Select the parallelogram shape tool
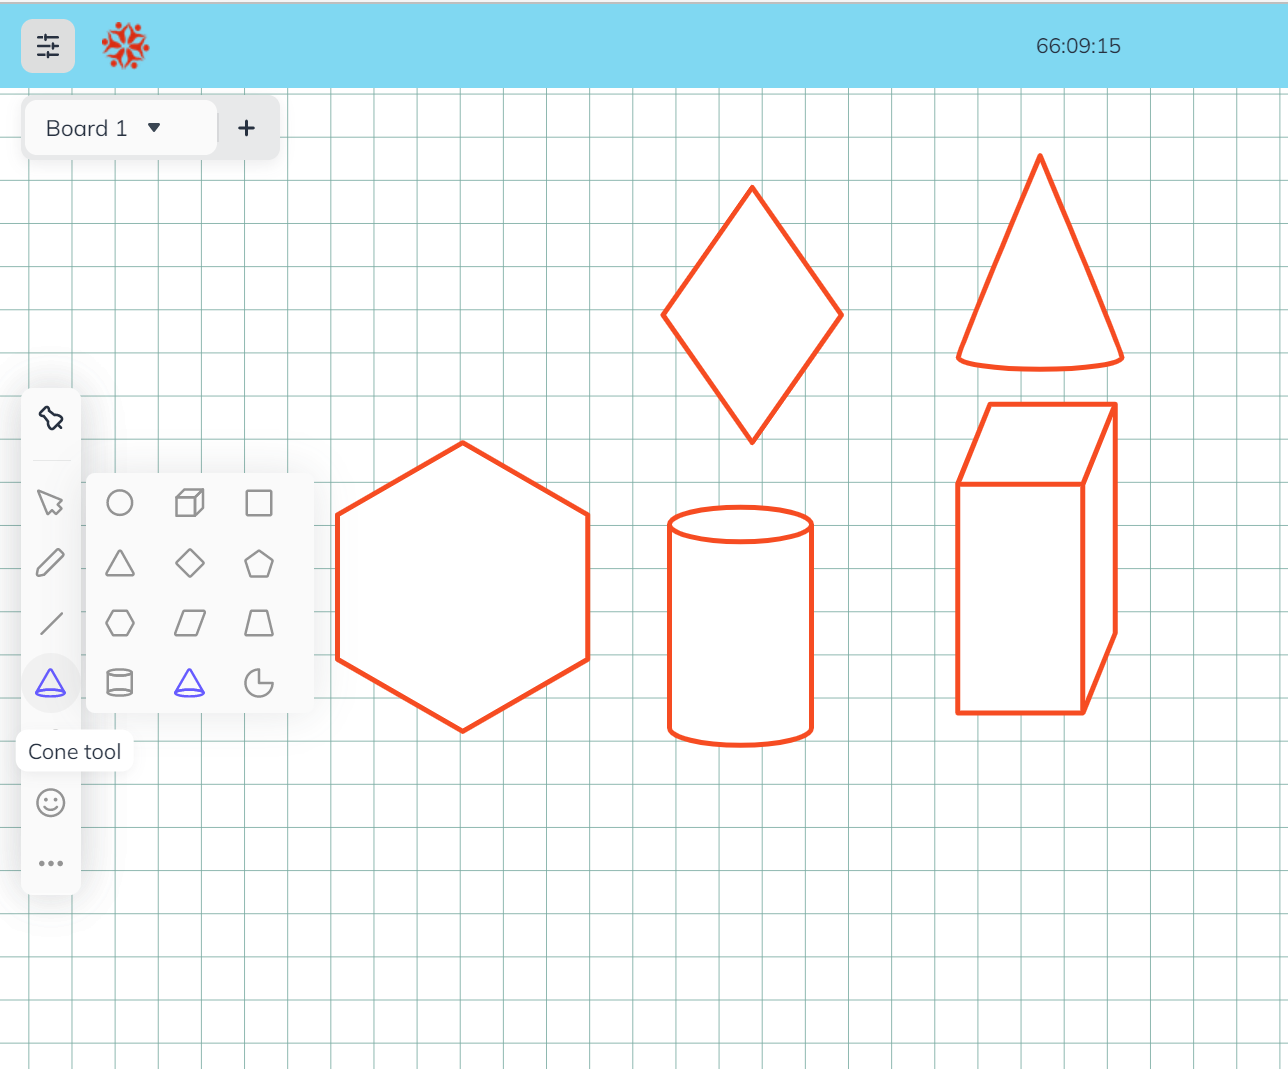 click(189, 623)
